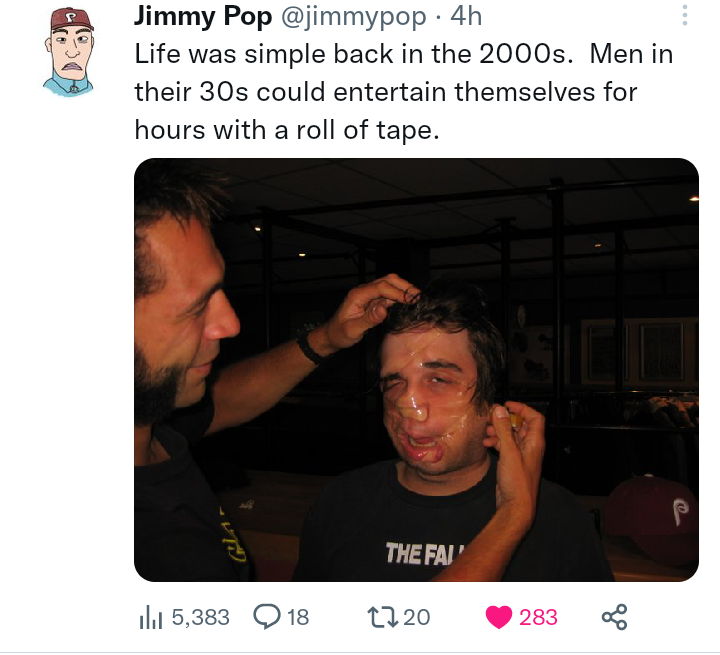Open the three-dot More options menu
Image resolution: width=720 pixels, height=655 pixels.
tap(684, 17)
